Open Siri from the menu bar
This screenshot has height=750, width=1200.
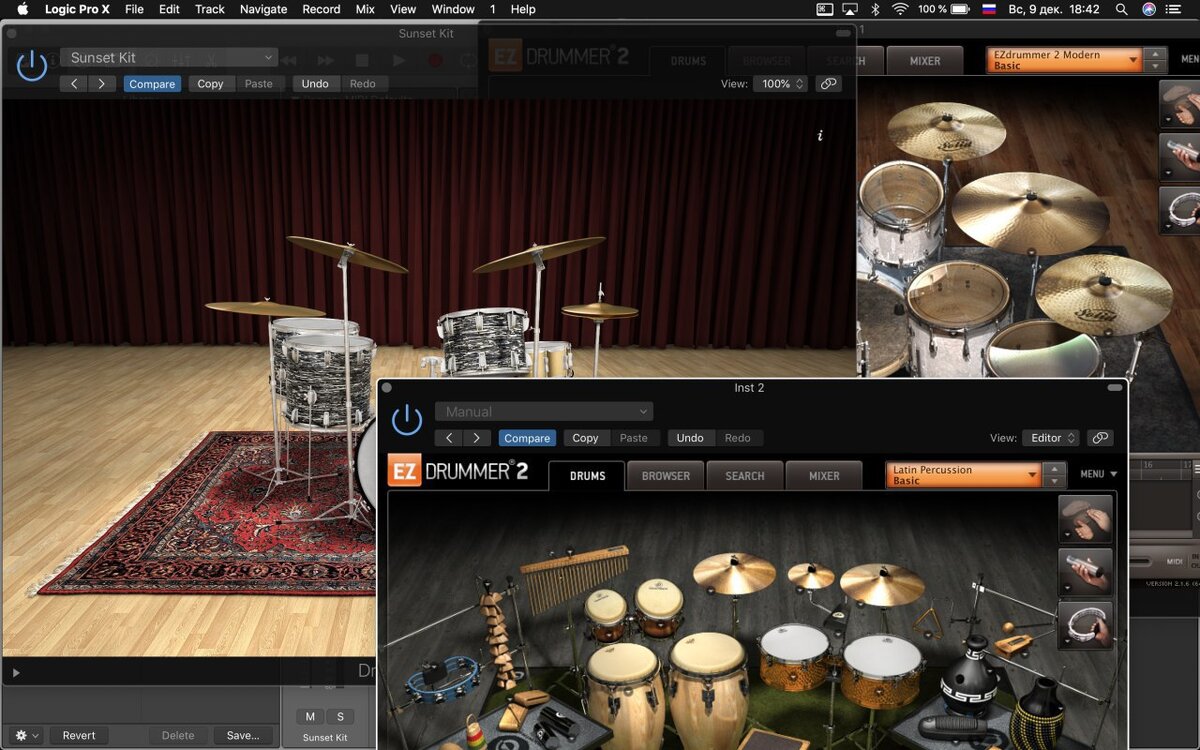(1149, 9)
